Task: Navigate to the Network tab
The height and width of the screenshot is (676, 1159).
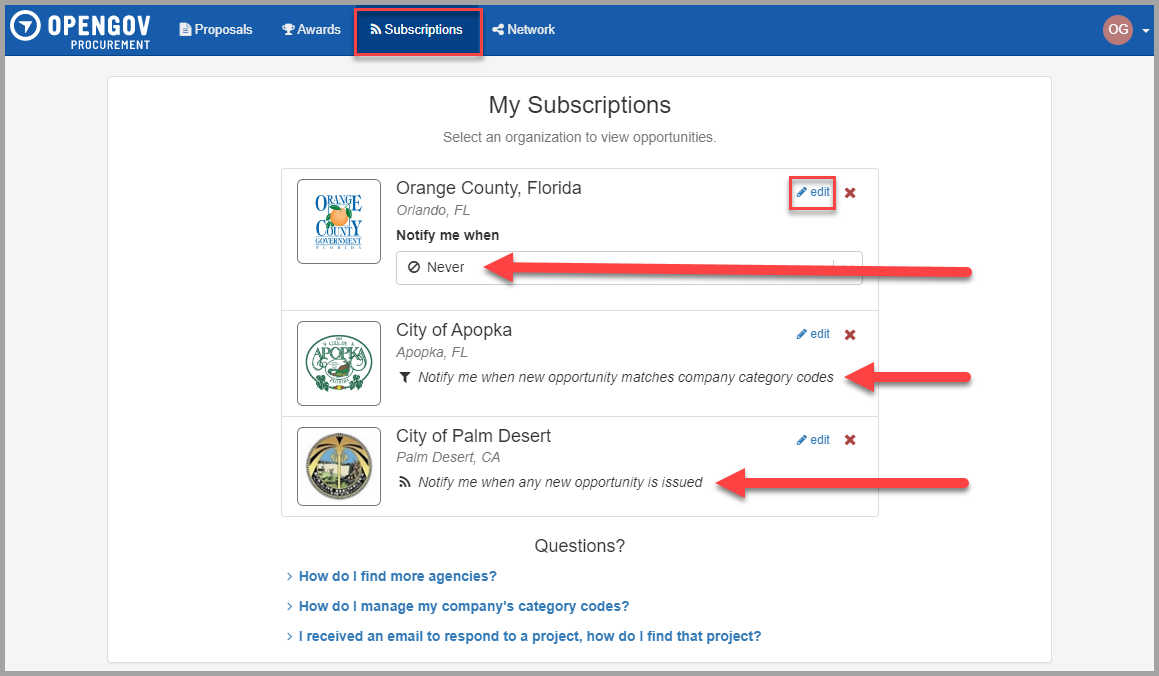Action: [523, 29]
